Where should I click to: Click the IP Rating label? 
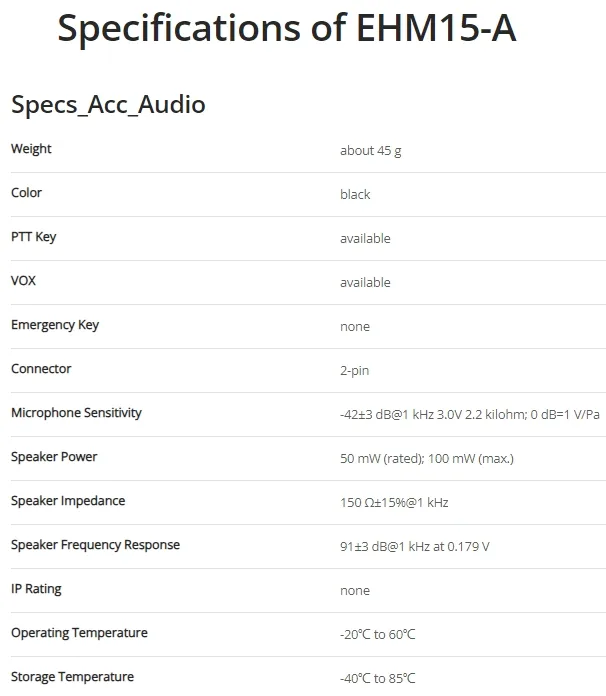pos(36,589)
